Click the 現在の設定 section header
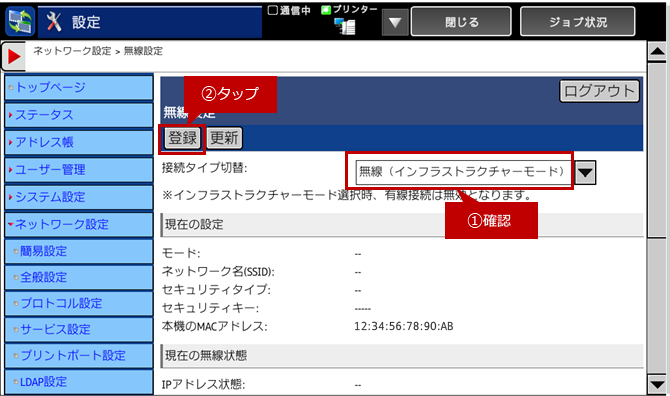This screenshot has width=670, height=396. (x=402, y=225)
